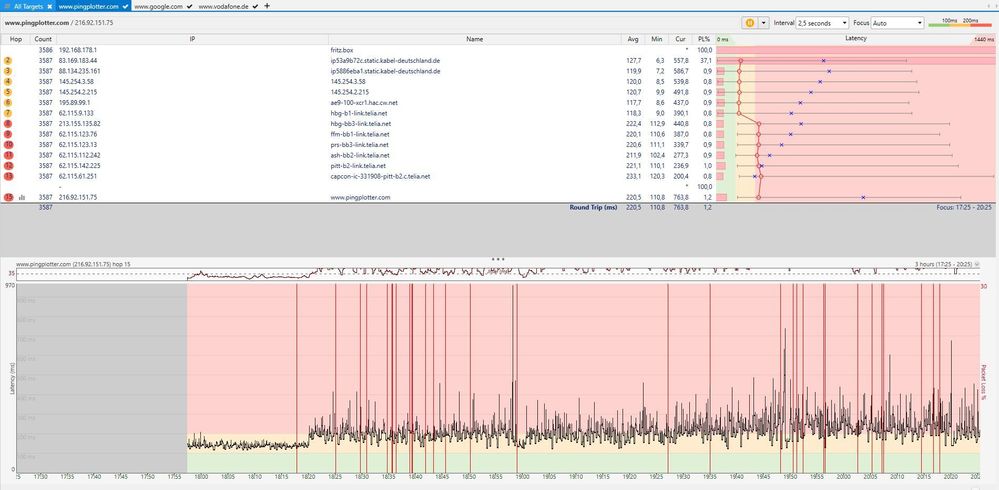Select the capcon-ic-331908-pitt-b2.c.telia.net name
Viewport: 999px width, 490px height.
click(x=380, y=176)
